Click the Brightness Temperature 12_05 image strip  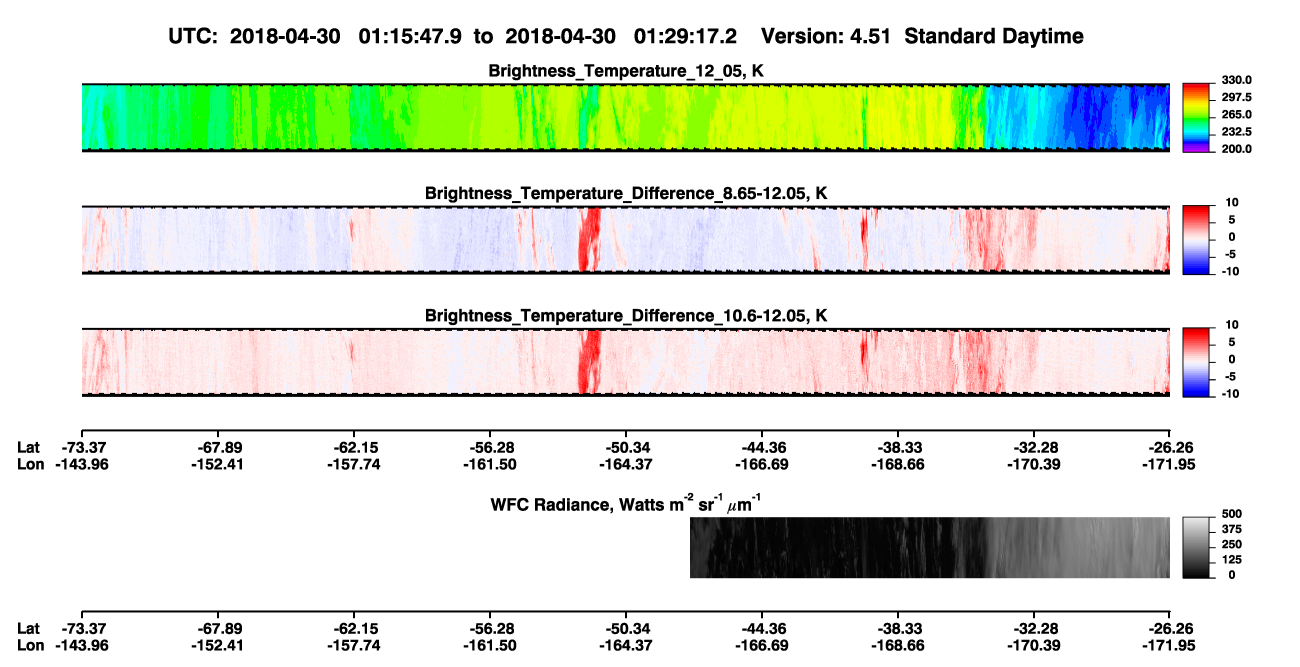625,117
